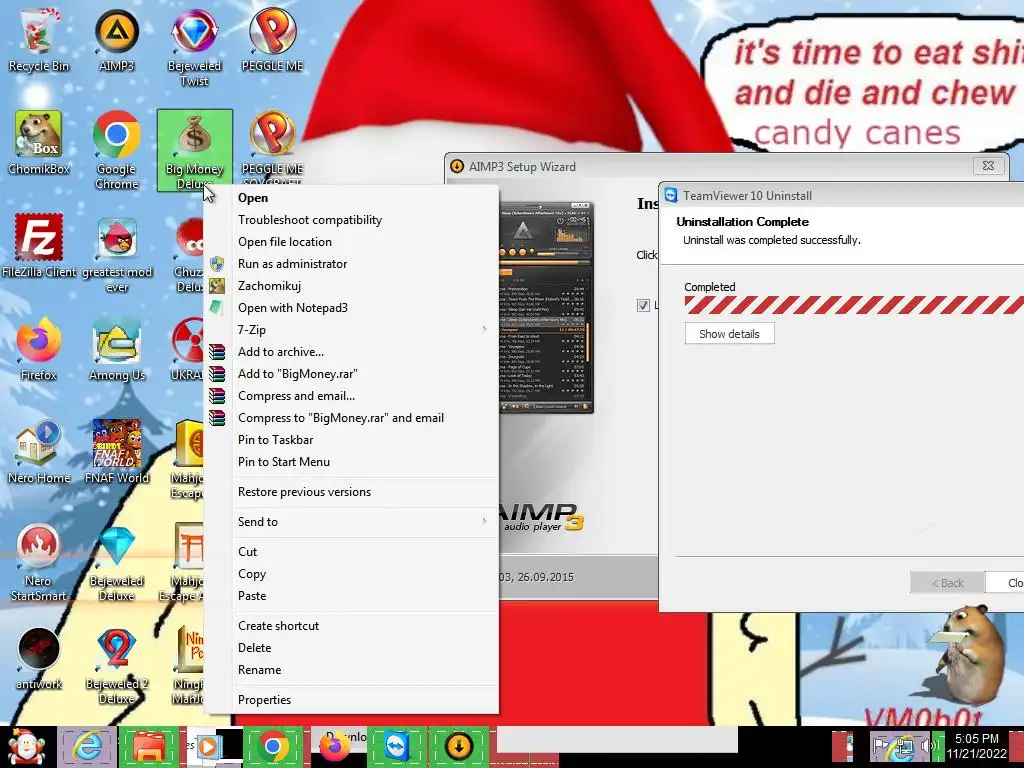Click the AIMP player preview image
The width and height of the screenshot is (1024, 768).
pos(546,308)
